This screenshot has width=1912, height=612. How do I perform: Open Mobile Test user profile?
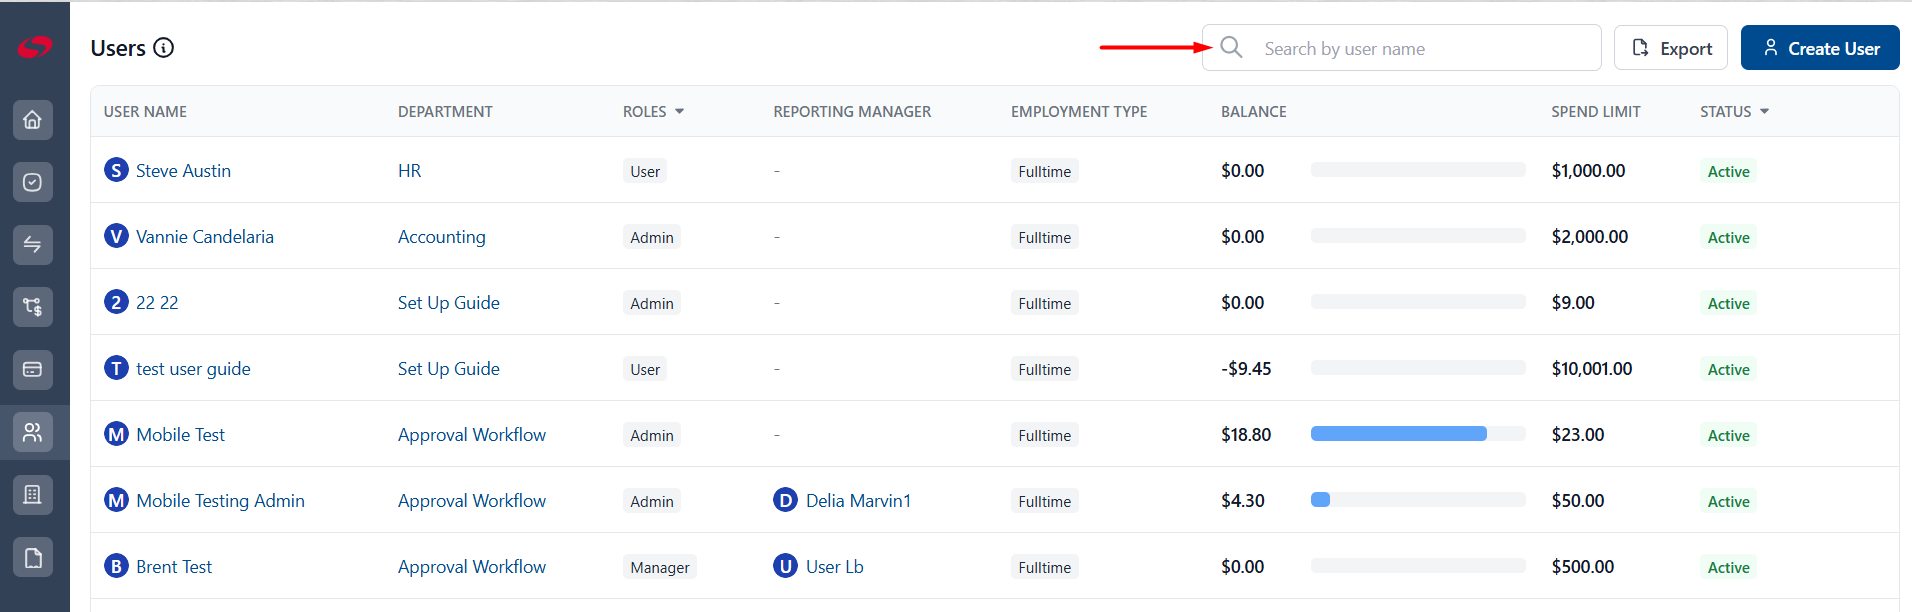pyautogui.click(x=181, y=435)
